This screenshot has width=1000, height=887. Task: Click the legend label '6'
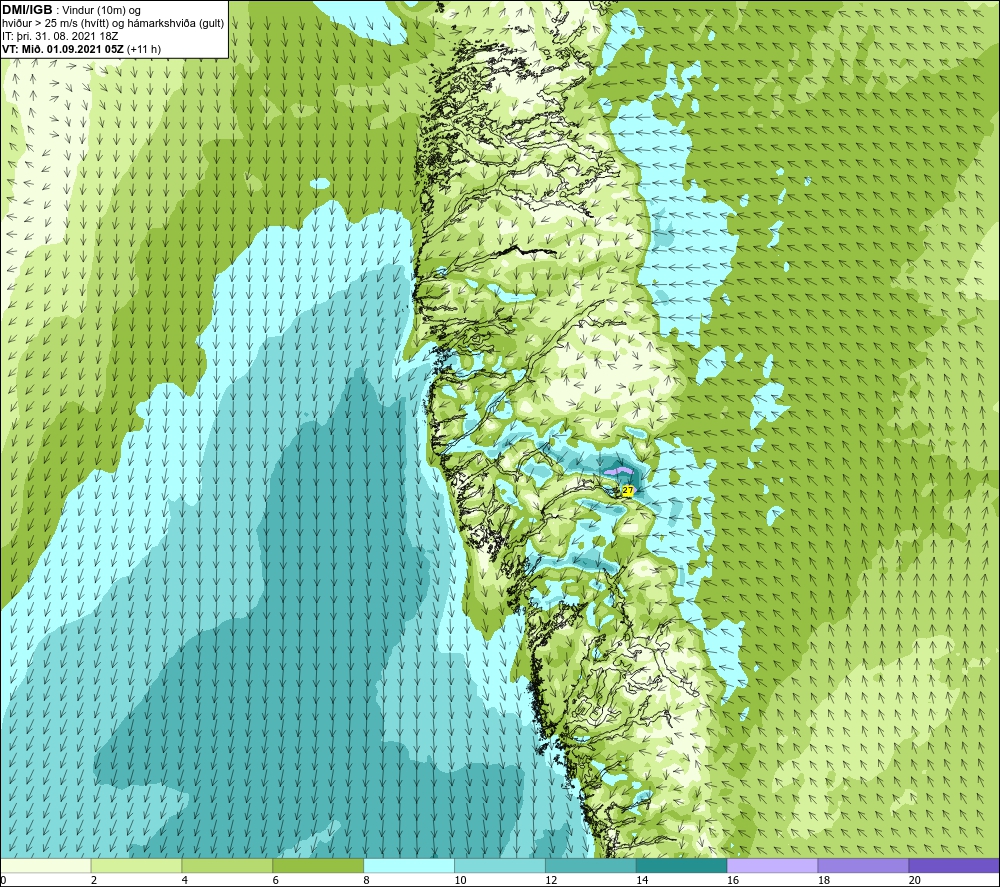(276, 881)
